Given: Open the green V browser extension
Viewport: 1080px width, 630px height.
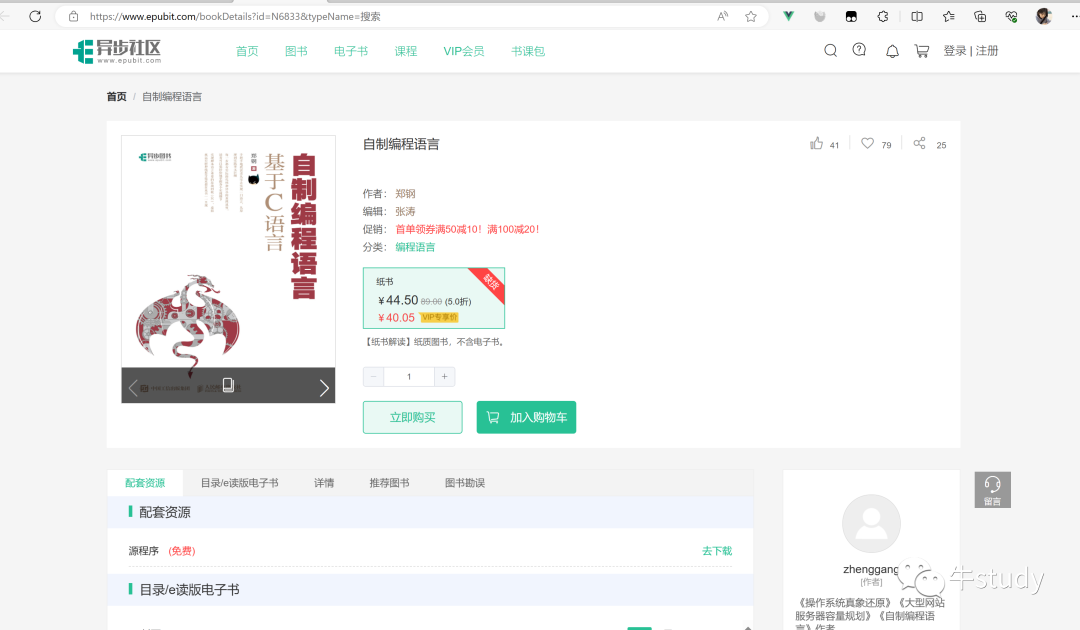Looking at the screenshot, I should (x=789, y=16).
